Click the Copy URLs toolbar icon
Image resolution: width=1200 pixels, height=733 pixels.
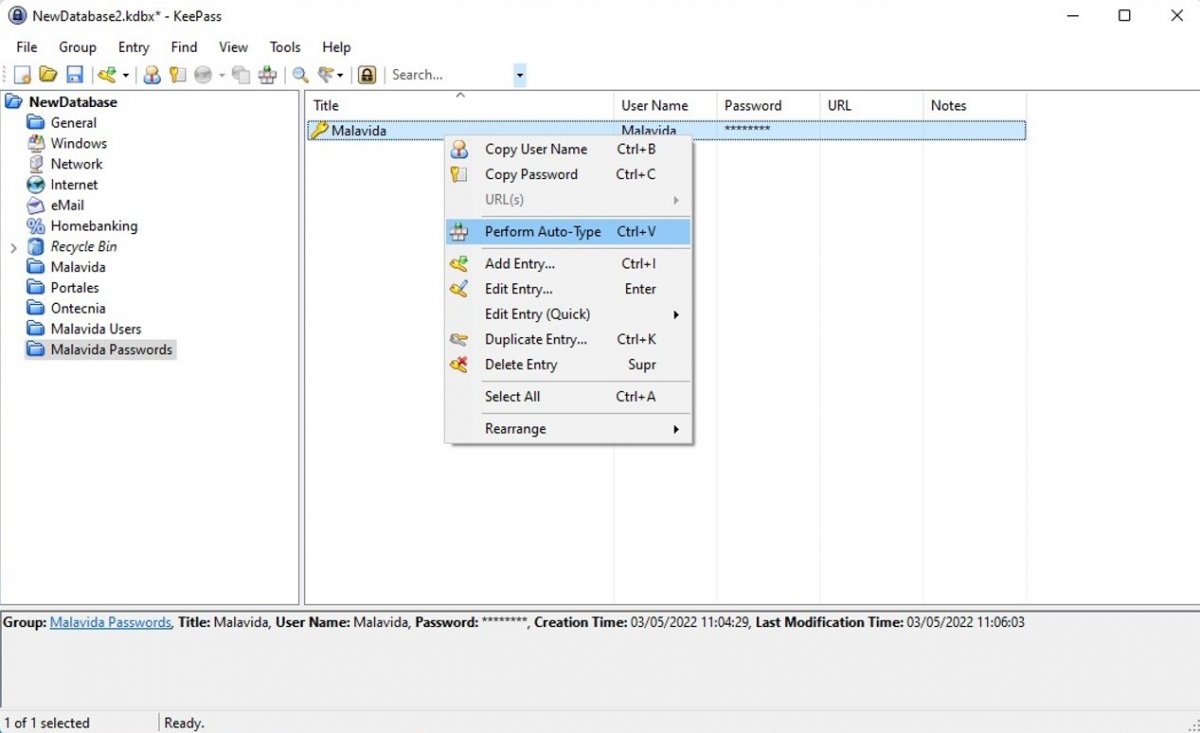pos(241,75)
